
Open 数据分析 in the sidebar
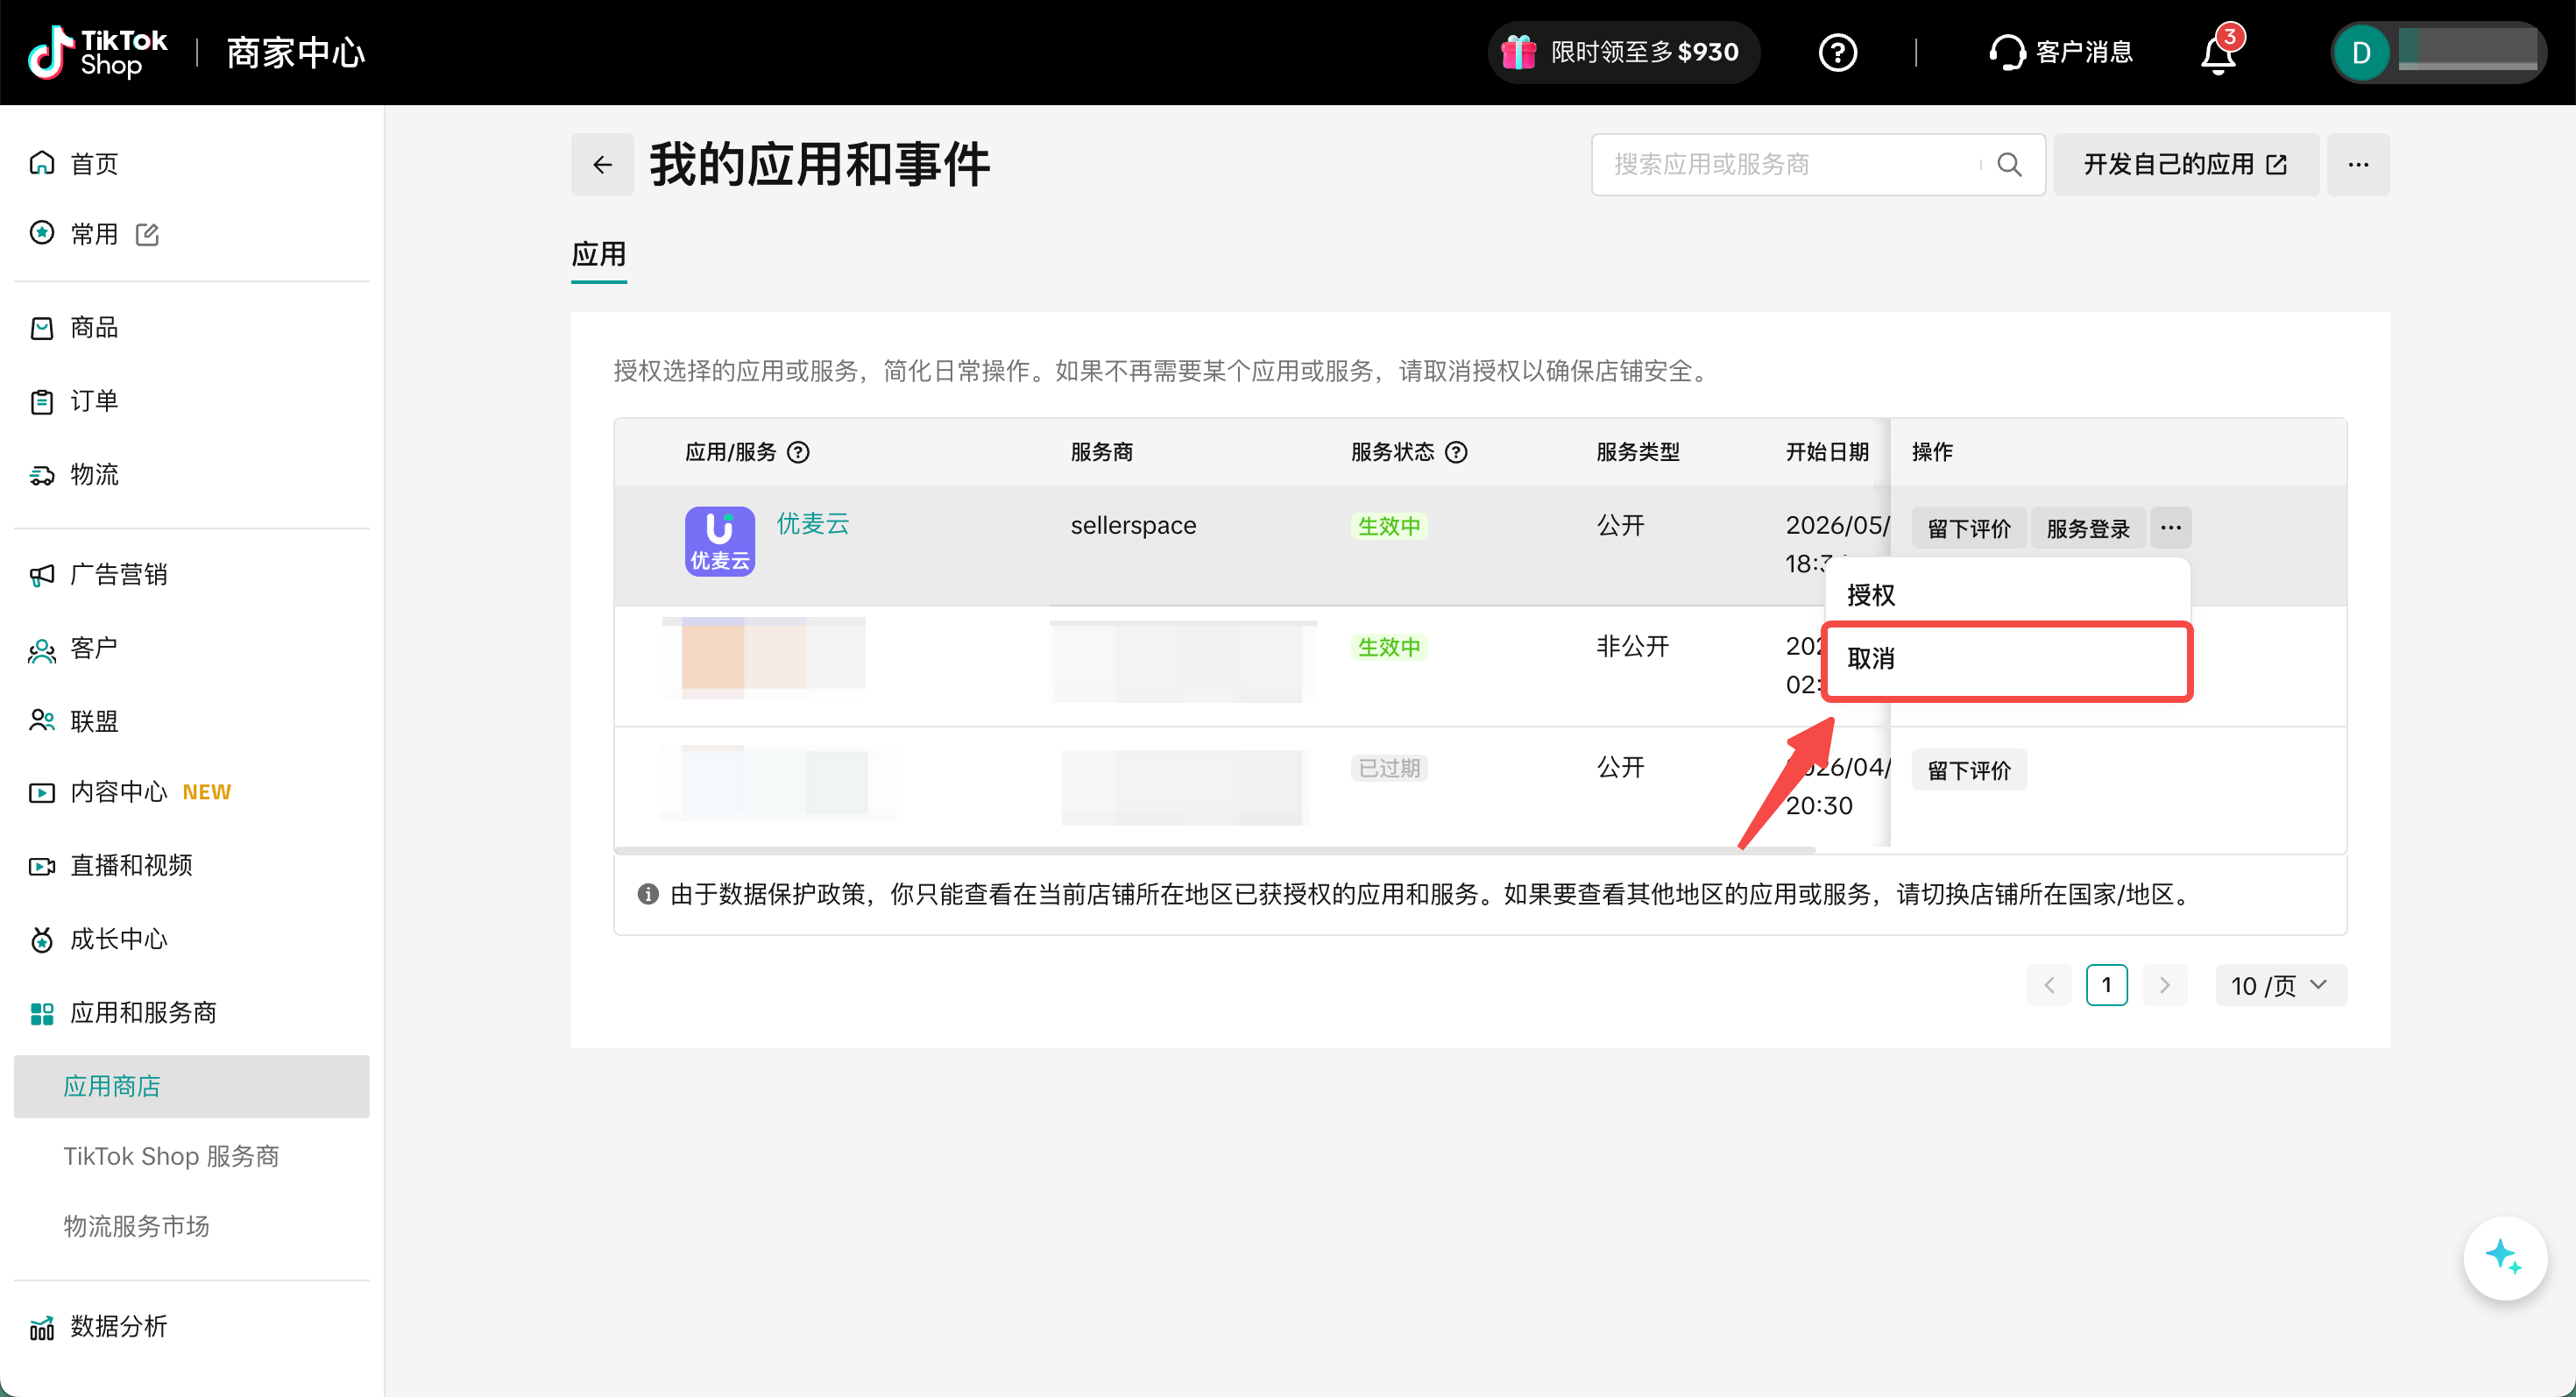pos(192,1326)
